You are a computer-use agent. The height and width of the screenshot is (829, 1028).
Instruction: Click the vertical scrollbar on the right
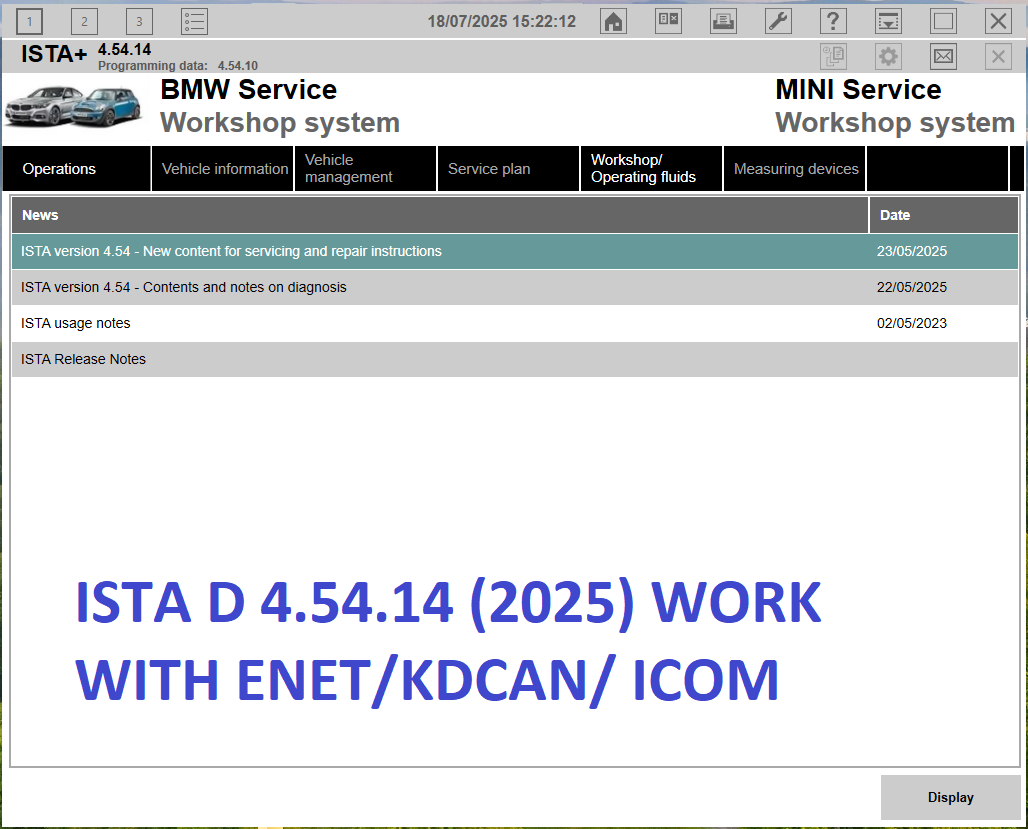tap(1023, 400)
